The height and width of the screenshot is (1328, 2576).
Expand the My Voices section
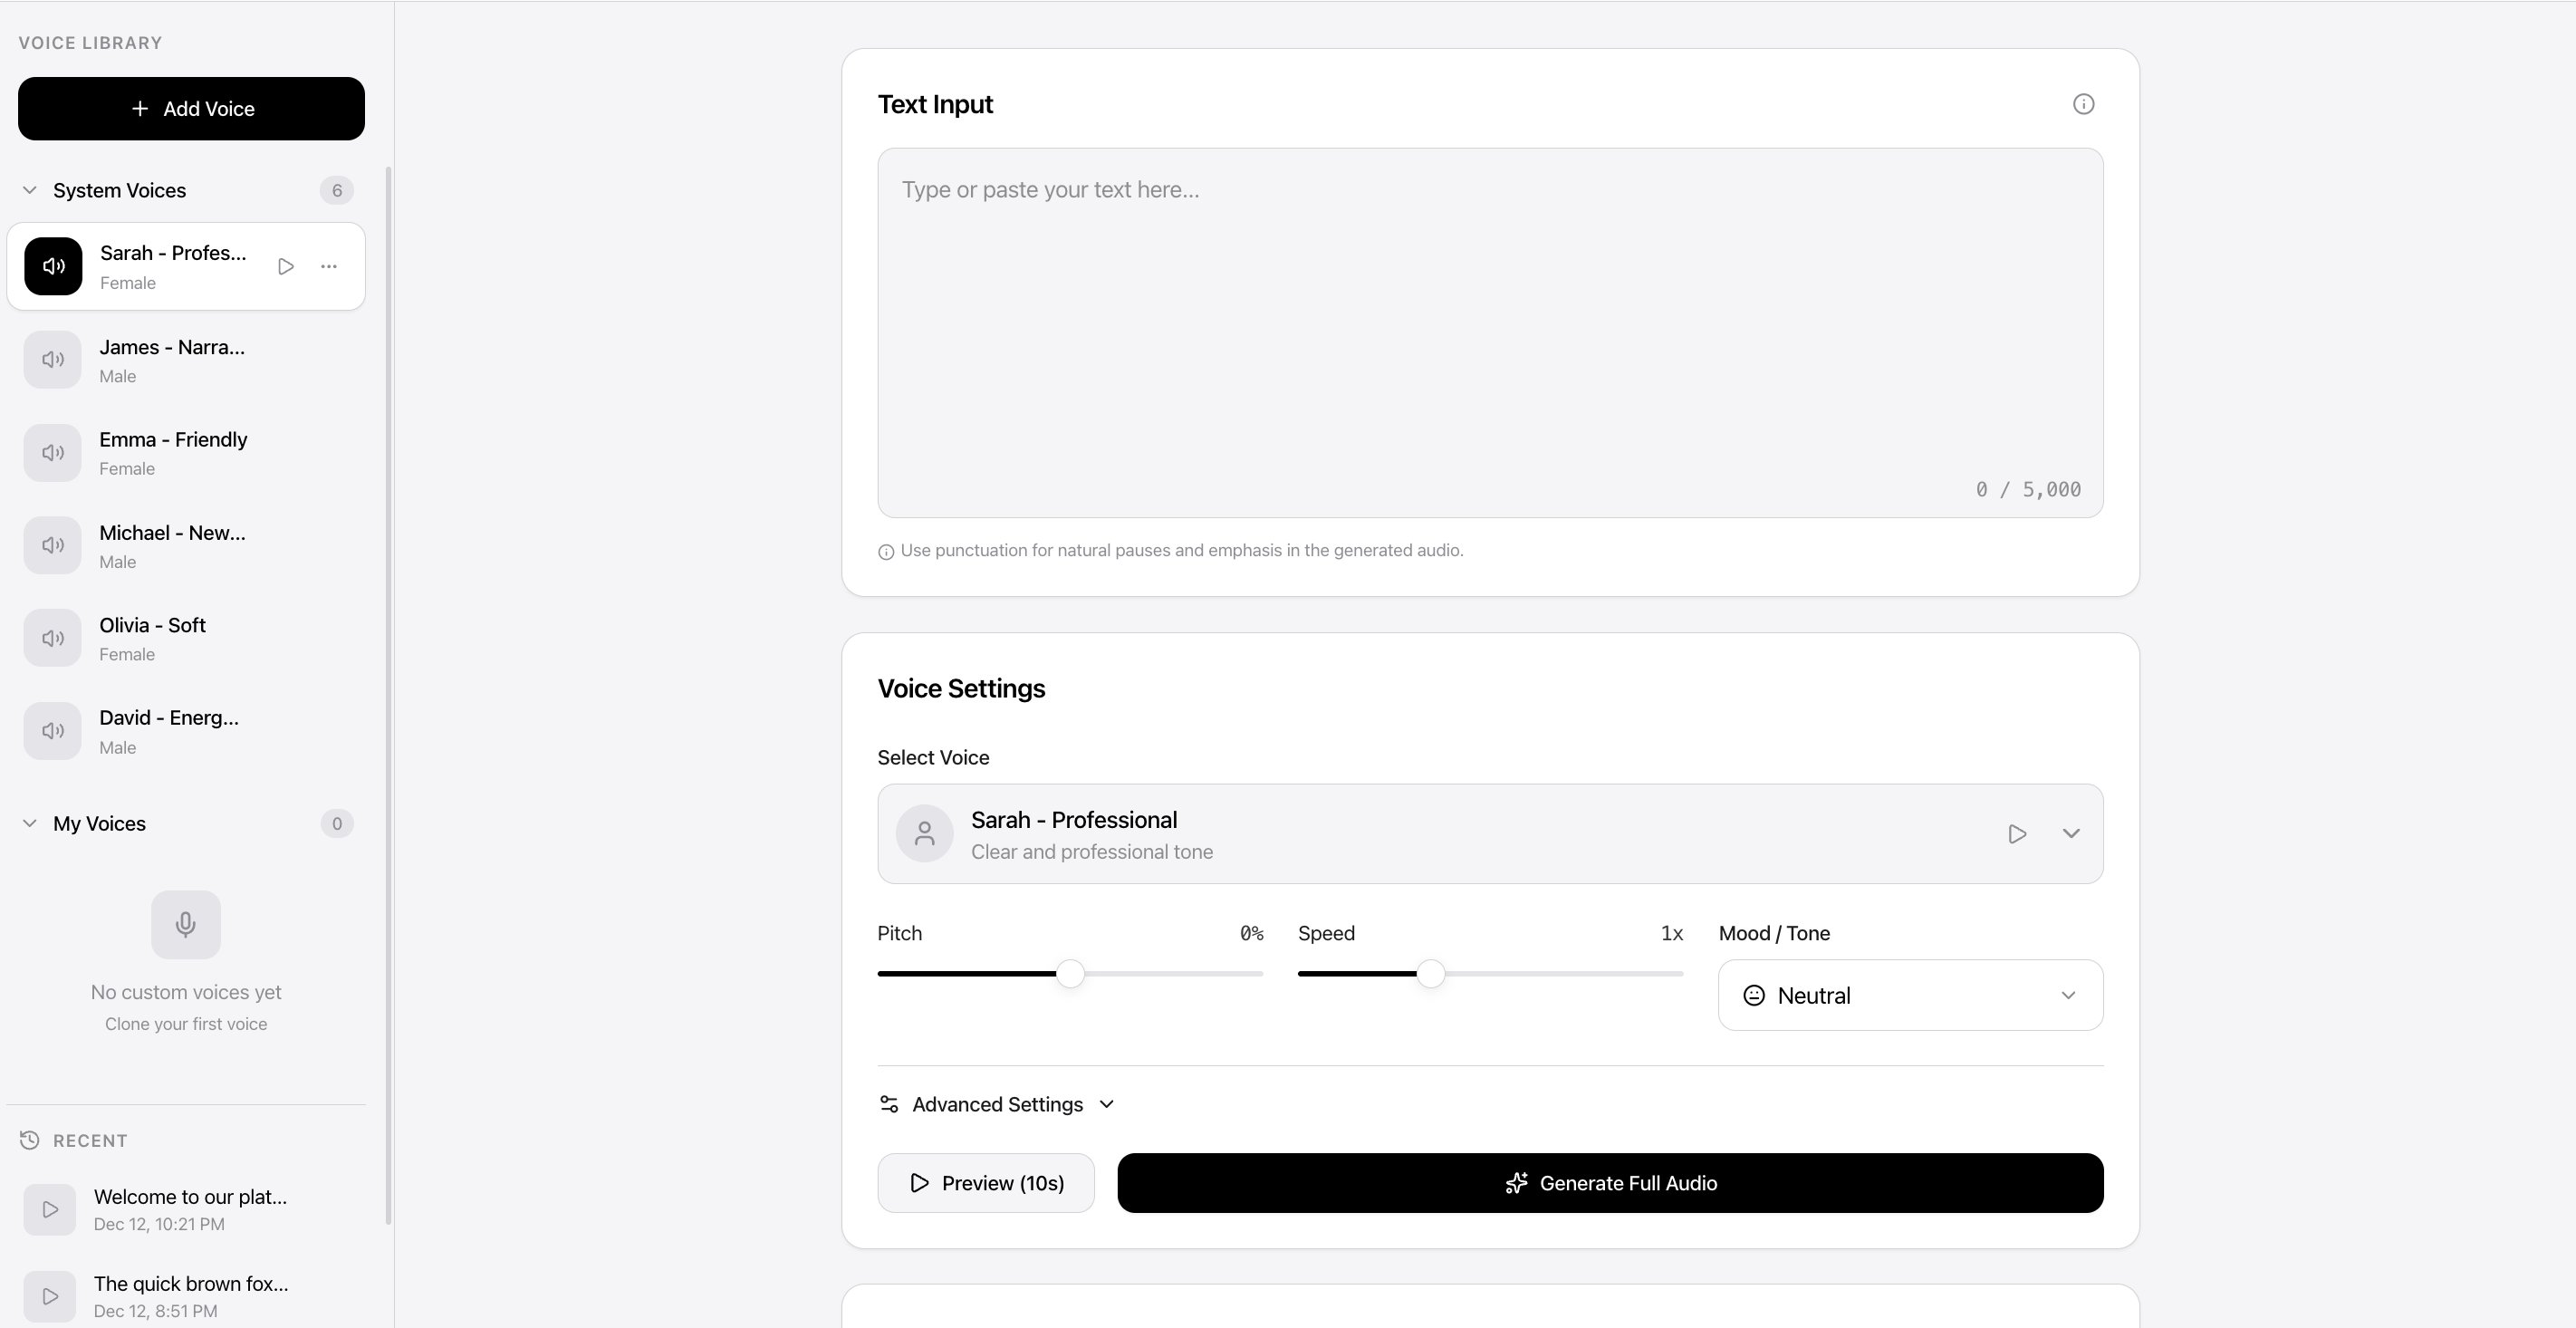pos(30,823)
